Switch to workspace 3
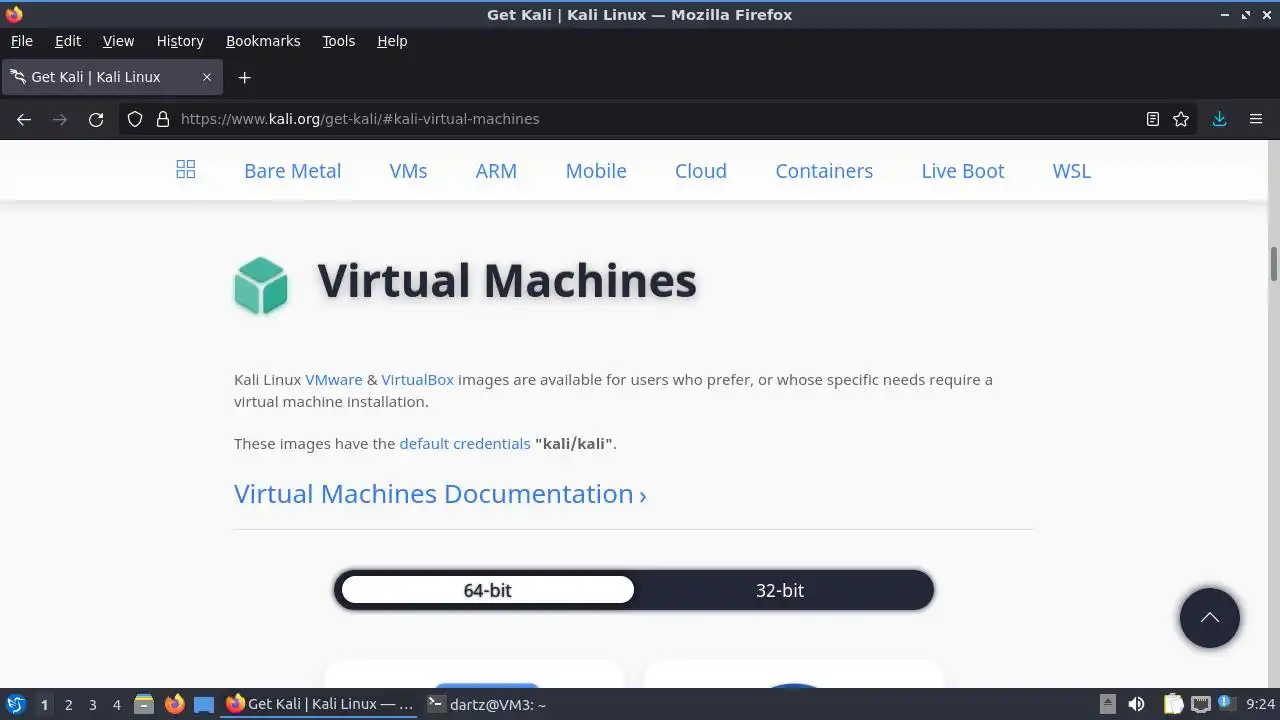Screen dimensions: 1280x720 [x=92, y=705]
